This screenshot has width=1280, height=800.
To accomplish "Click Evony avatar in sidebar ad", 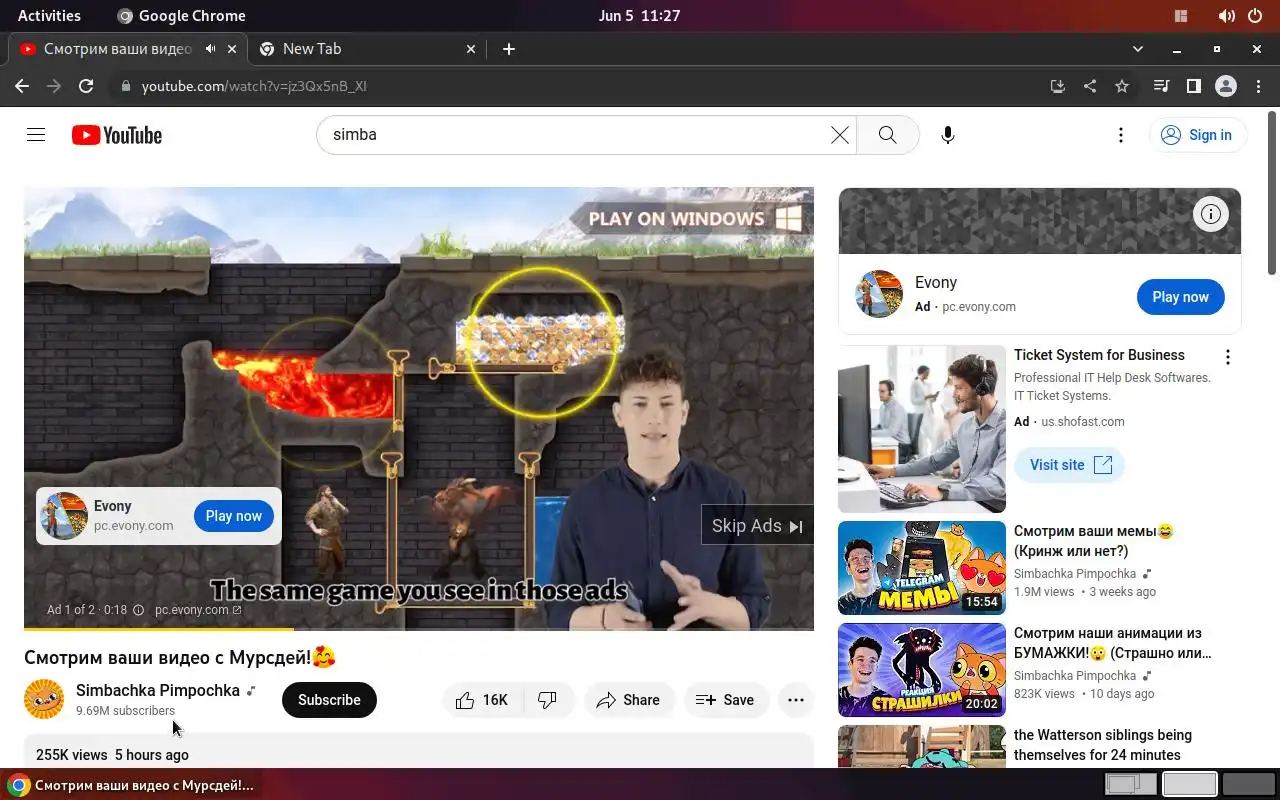I will click(879, 294).
